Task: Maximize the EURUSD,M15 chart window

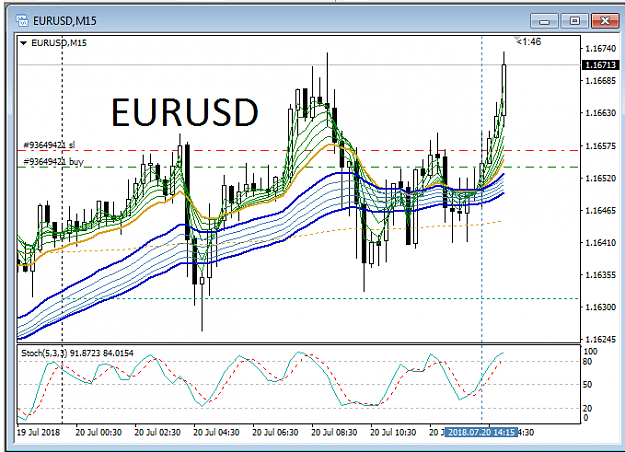Action: click(x=574, y=21)
